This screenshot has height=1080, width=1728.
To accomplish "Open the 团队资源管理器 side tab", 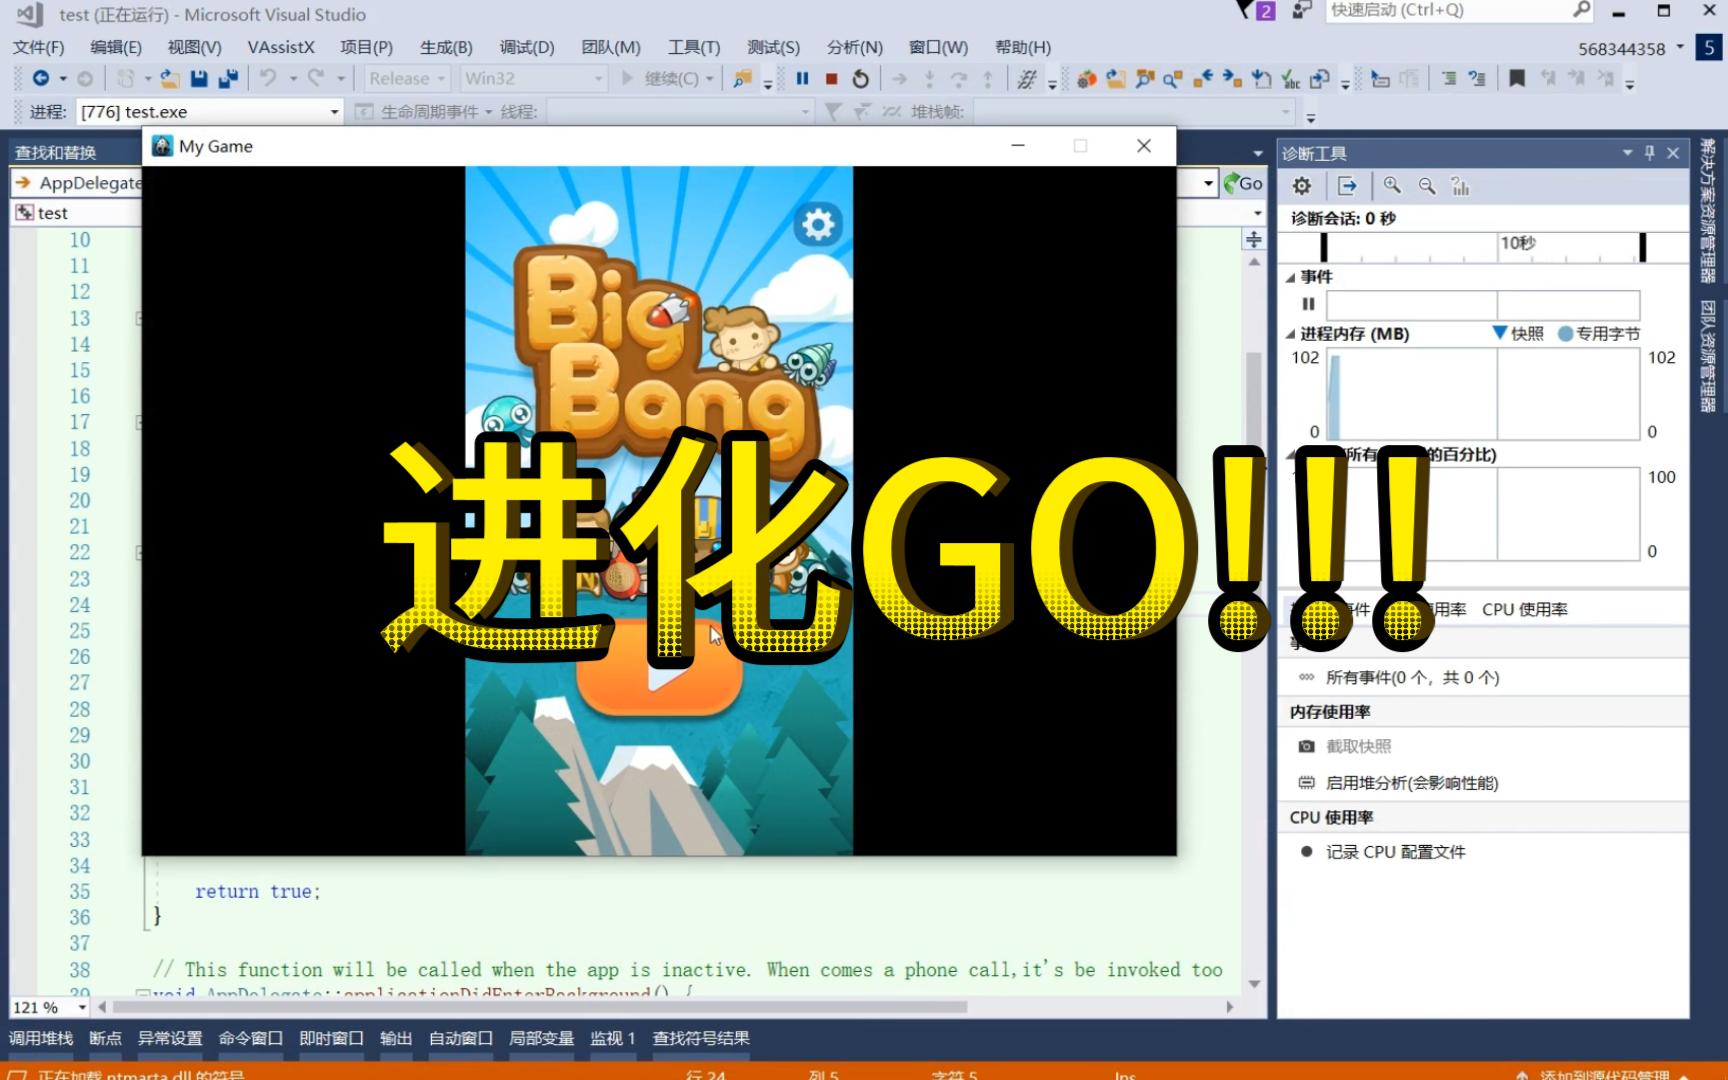I will coord(1708,357).
